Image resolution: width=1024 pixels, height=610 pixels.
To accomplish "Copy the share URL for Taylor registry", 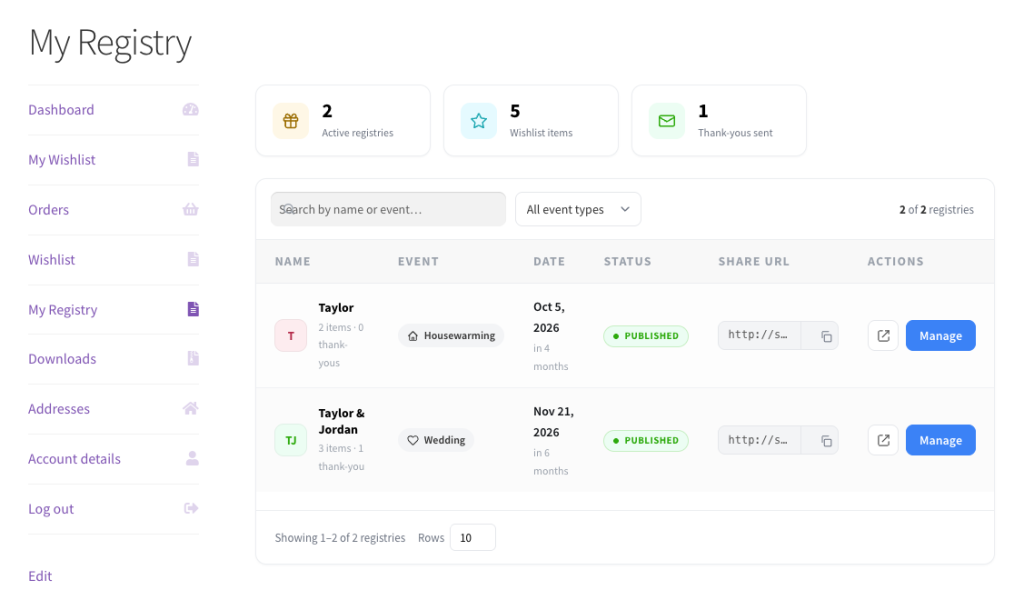I will [826, 336].
